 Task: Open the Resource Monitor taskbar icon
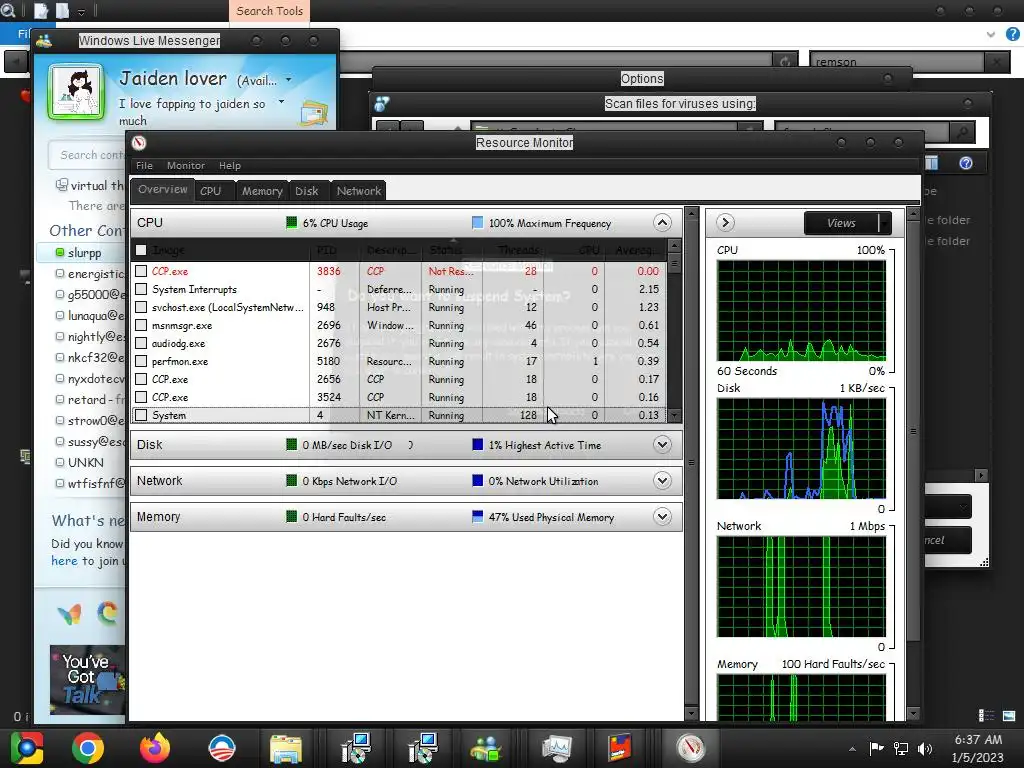click(x=690, y=748)
